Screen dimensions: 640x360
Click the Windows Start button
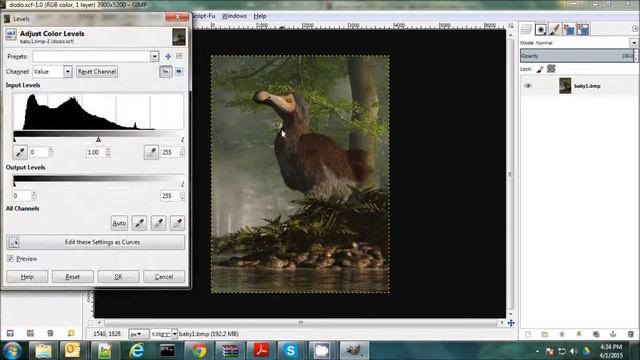(x=12, y=351)
